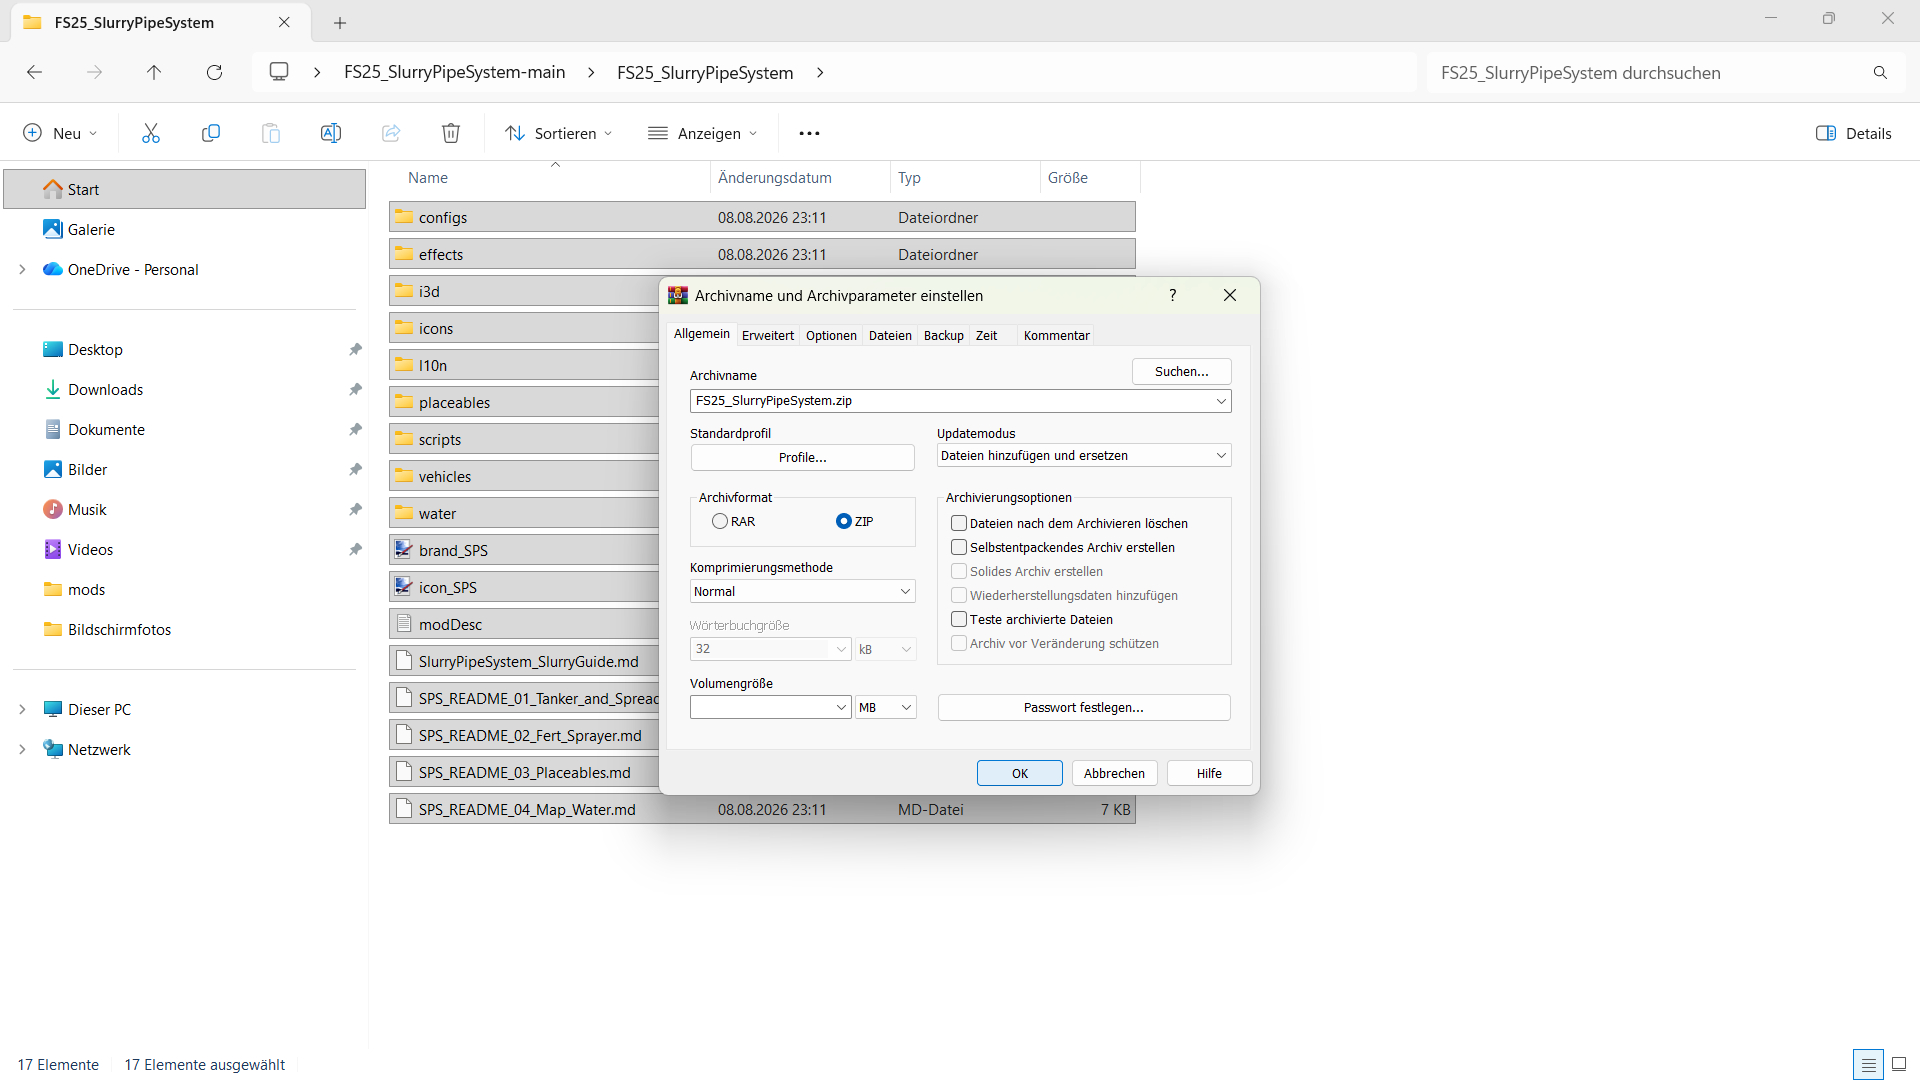The height and width of the screenshot is (1080, 1920).
Task: Toggle Wiederherstellungsdaten hinzufügen checkbox
Action: coord(959,595)
